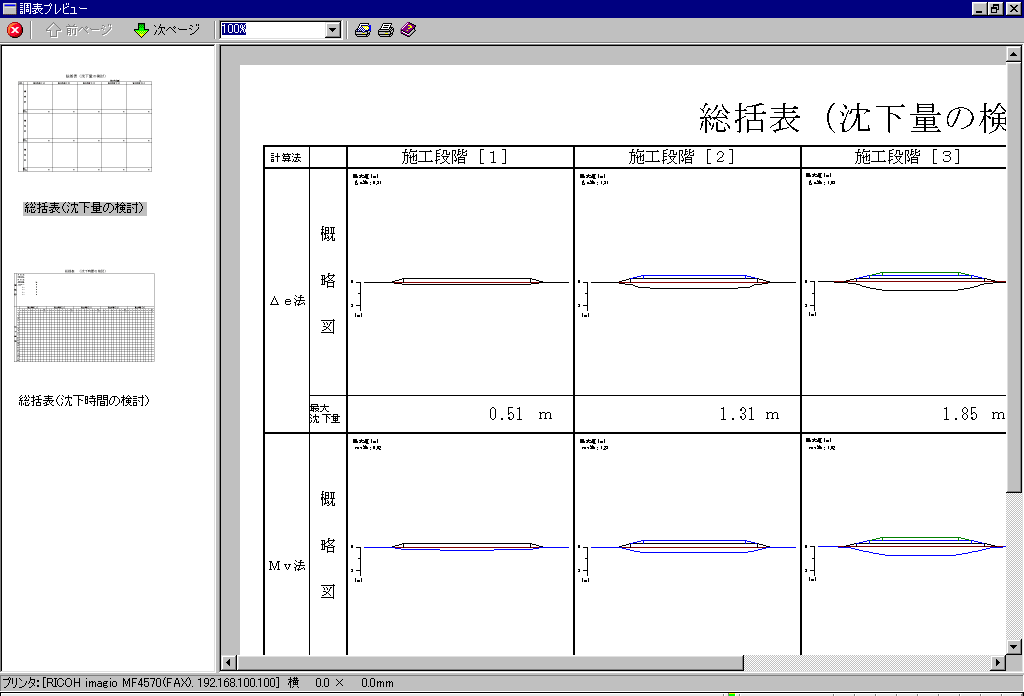Click inside the 100% zoom field
1024x696 pixels.
(273, 29)
